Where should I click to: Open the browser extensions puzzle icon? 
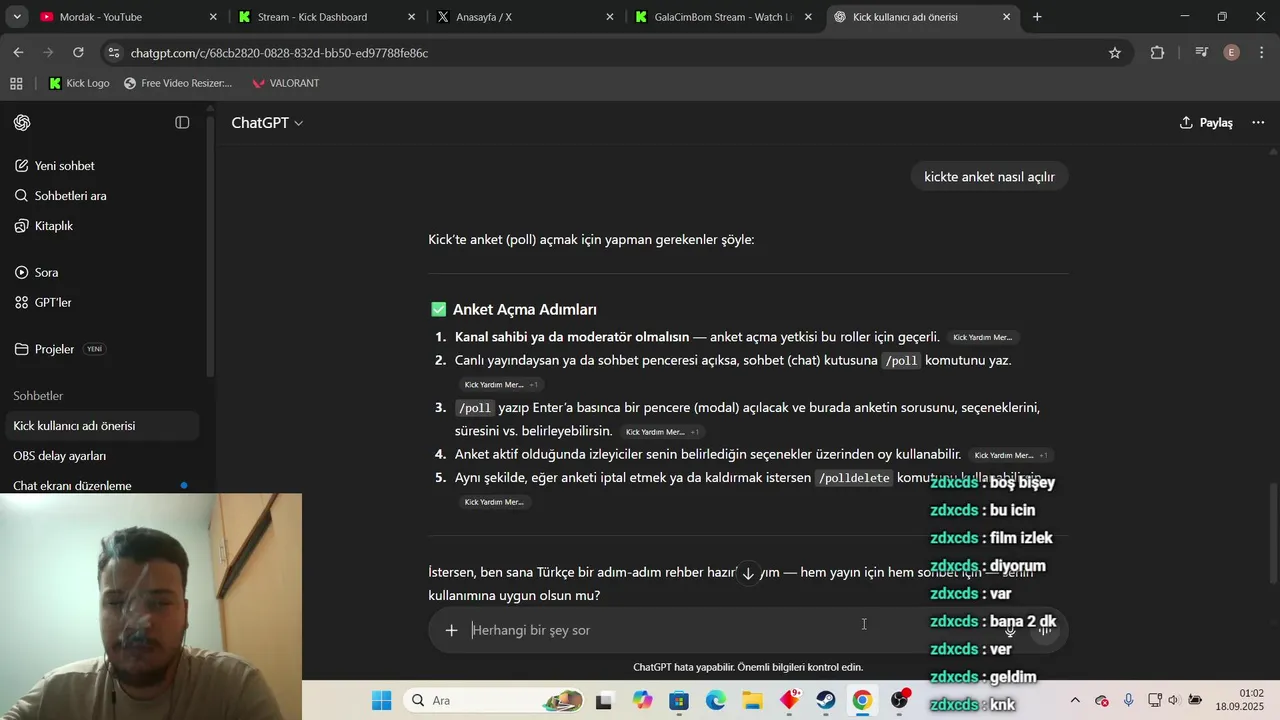tap(1157, 53)
